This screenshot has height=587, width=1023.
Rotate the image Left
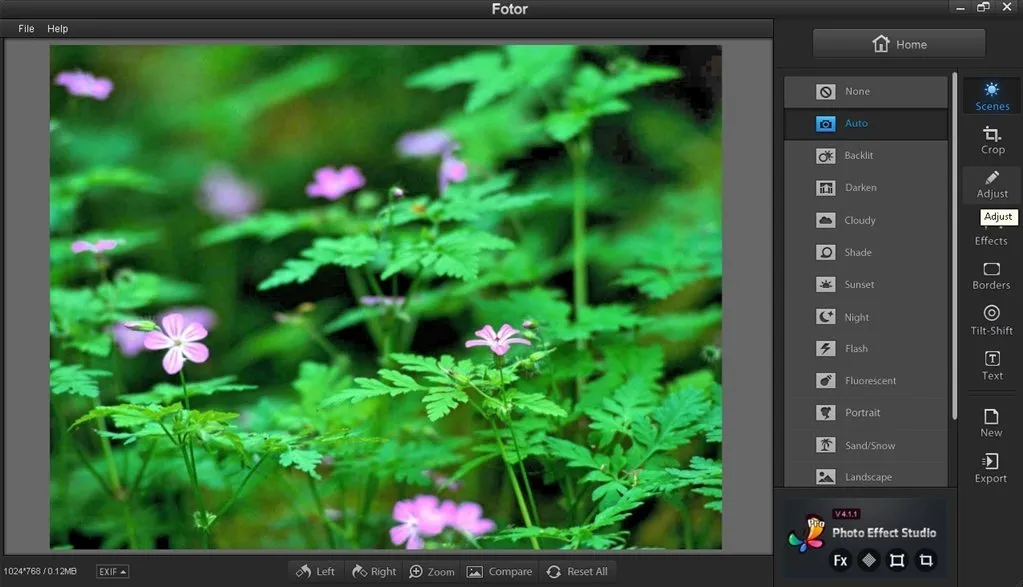click(x=315, y=571)
